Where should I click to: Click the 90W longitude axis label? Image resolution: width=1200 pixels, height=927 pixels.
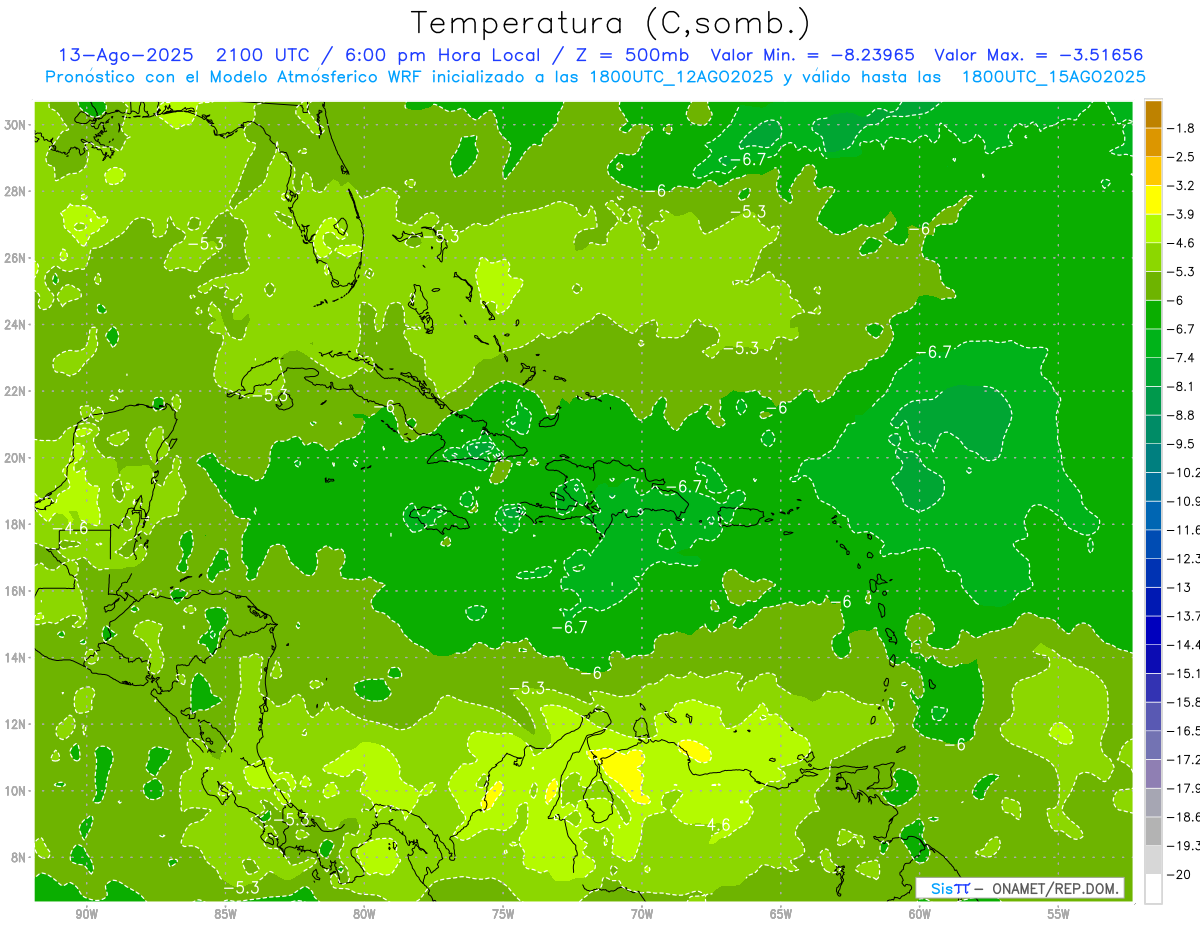point(87,914)
